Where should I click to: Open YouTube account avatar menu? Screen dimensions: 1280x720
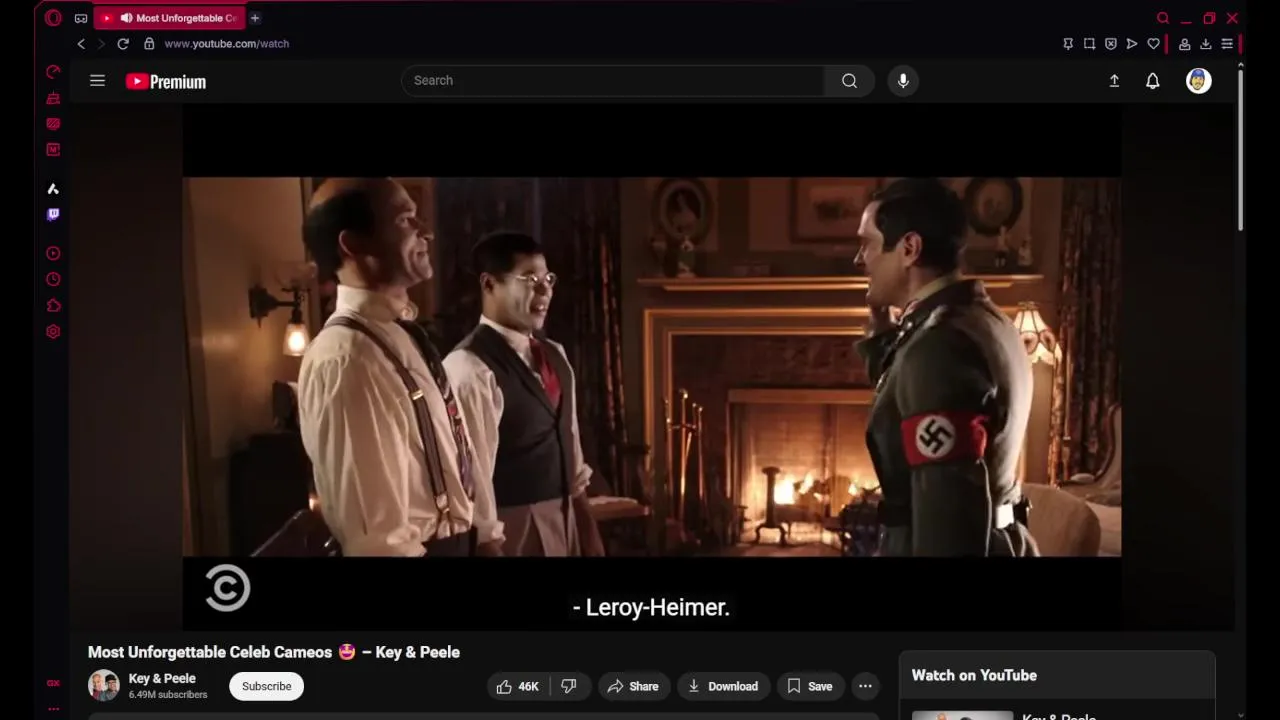[1198, 81]
